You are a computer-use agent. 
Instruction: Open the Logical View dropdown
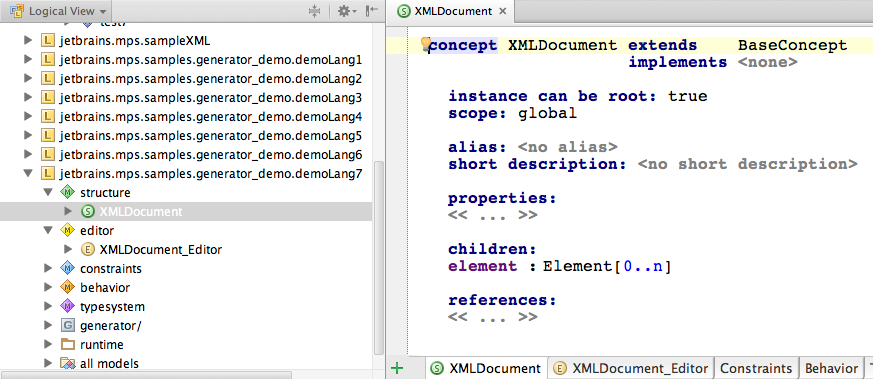coord(58,11)
